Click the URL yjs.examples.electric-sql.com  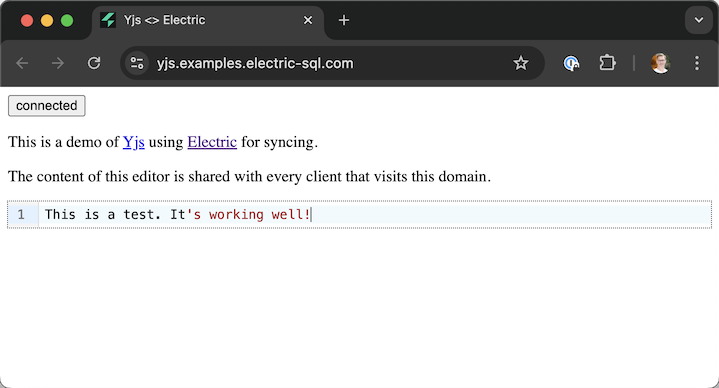(255, 63)
